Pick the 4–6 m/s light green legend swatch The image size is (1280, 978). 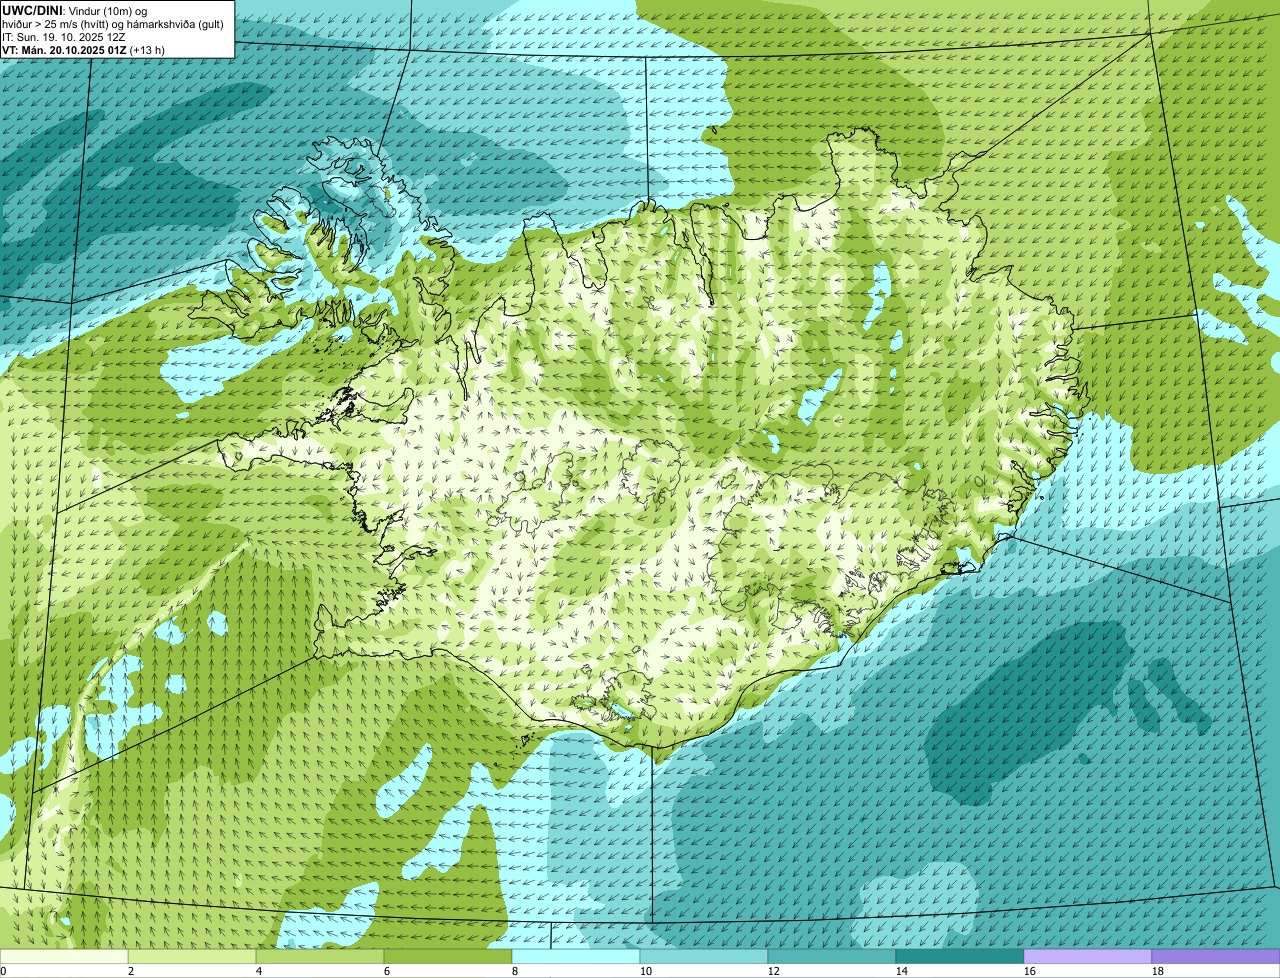[320, 956]
